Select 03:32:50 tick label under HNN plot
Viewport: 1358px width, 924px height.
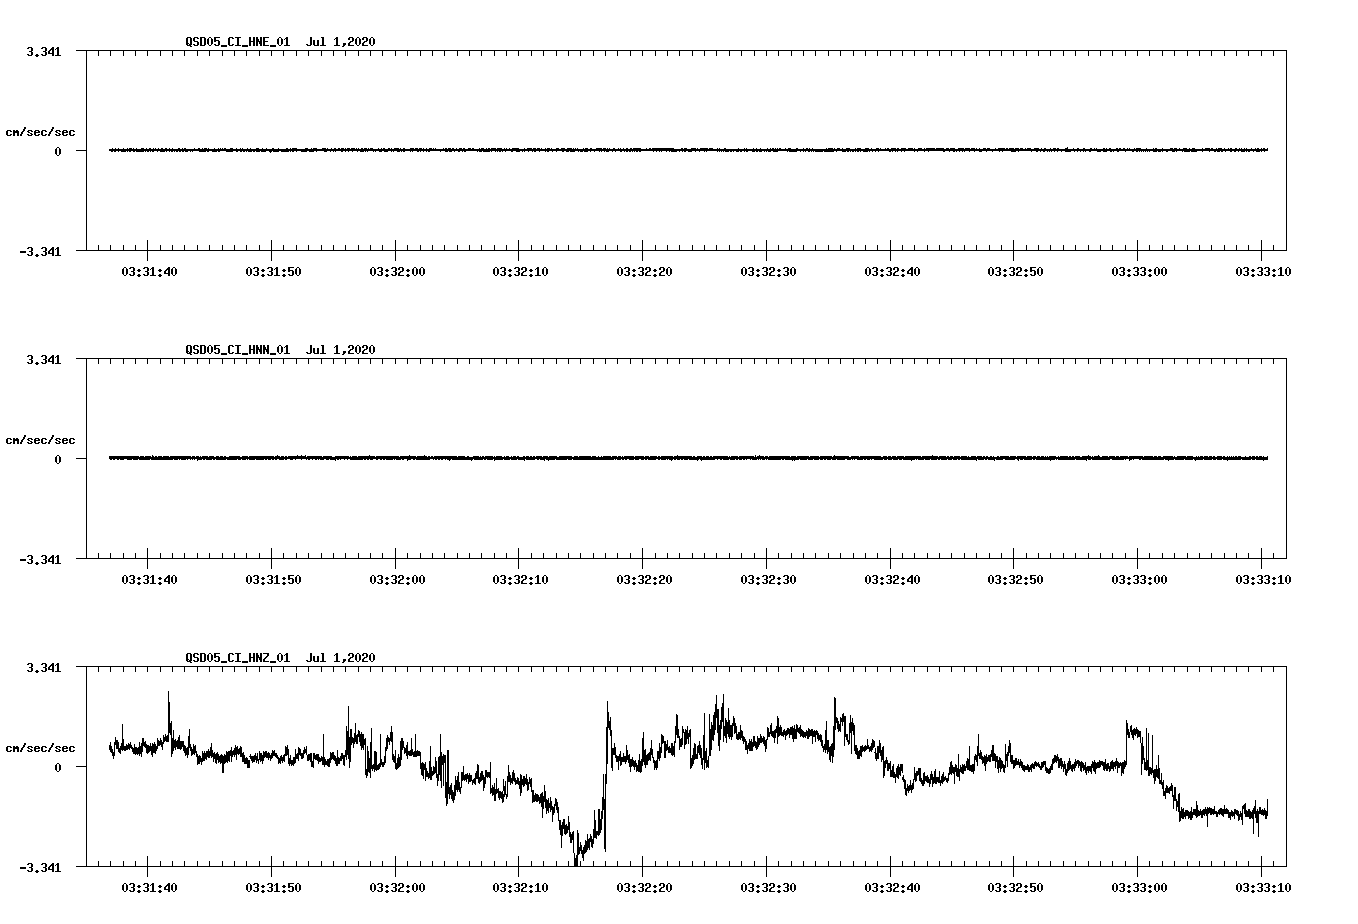point(1015,579)
